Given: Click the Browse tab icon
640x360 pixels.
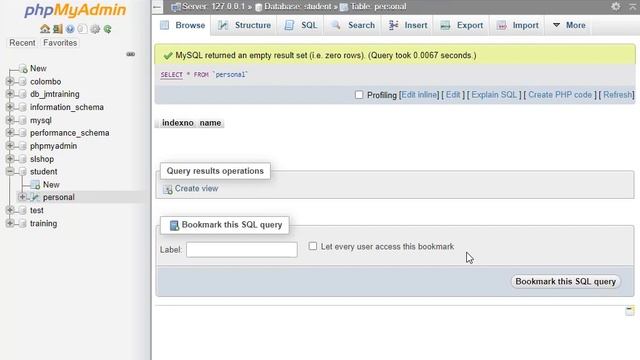Looking at the screenshot, I should pos(164,25).
